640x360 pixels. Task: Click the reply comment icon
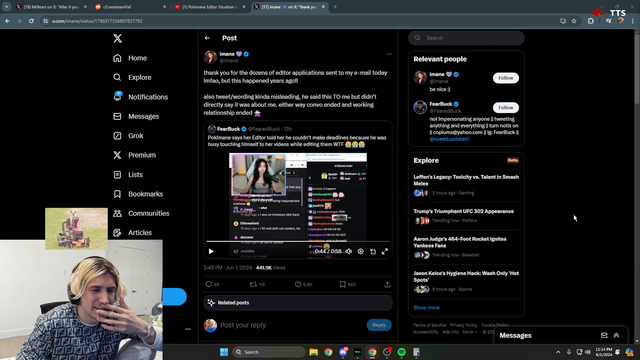pos(209,284)
